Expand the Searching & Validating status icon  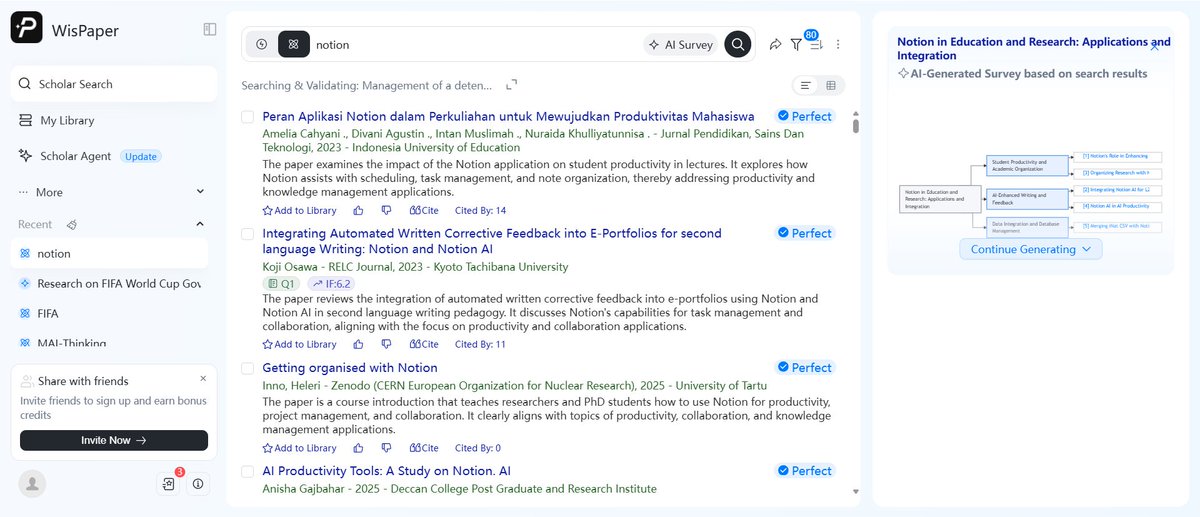tap(512, 85)
